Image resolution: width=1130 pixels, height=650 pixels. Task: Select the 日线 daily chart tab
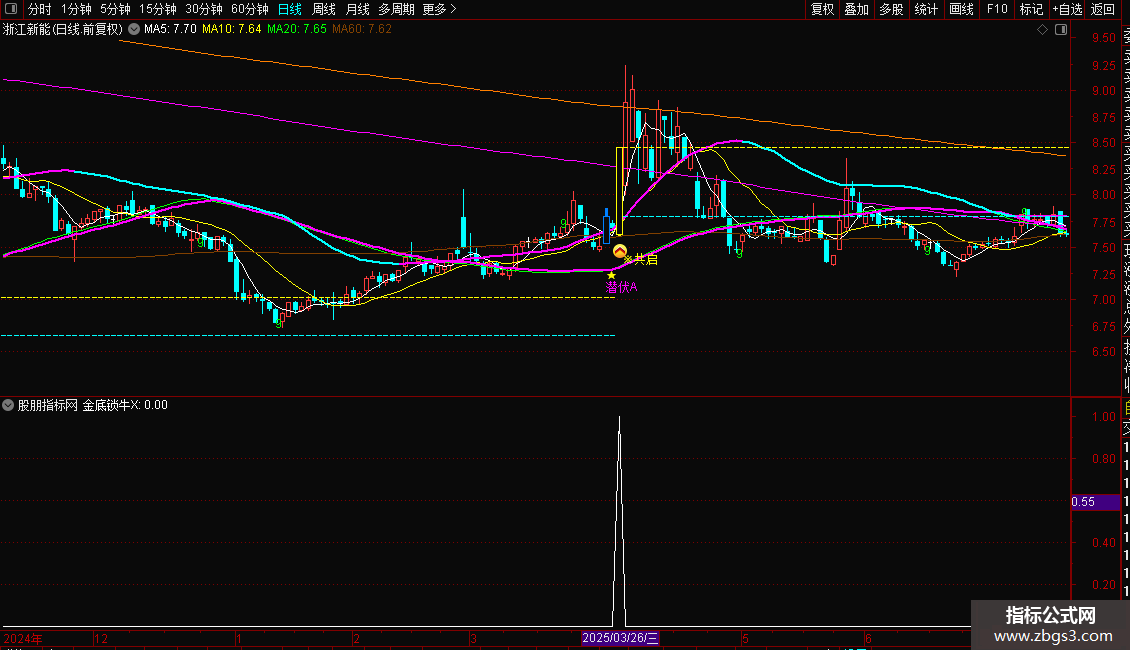pyautogui.click(x=290, y=9)
